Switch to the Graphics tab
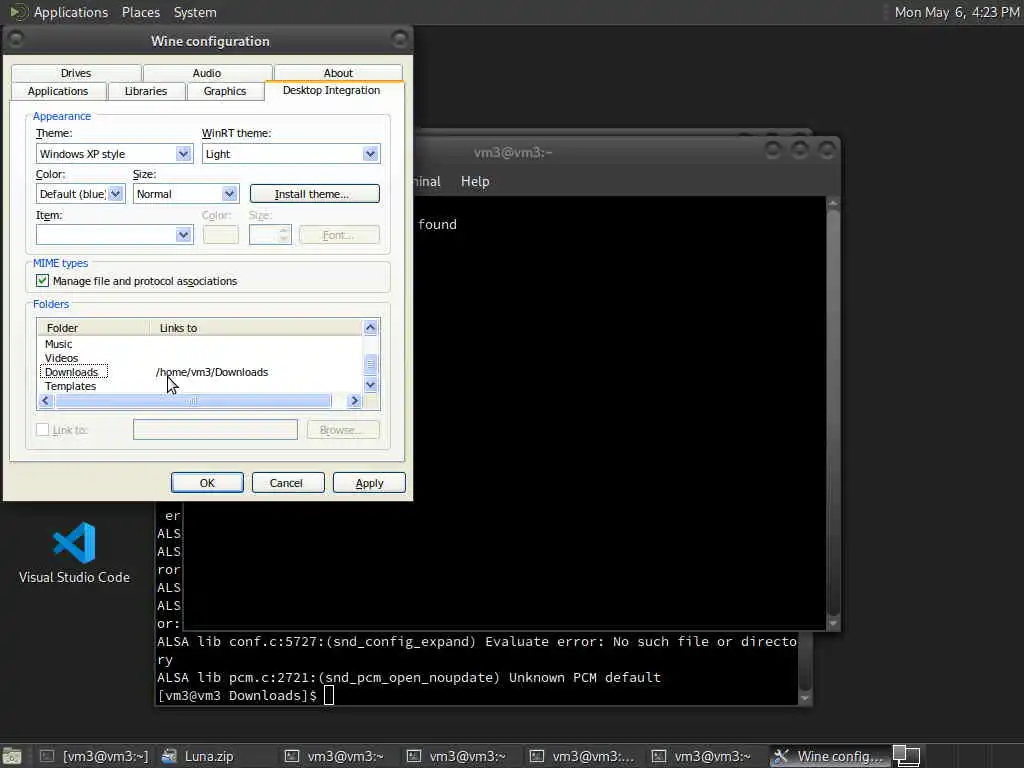Image resolution: width=1024 pixels, height=768 pixels. 225,91
